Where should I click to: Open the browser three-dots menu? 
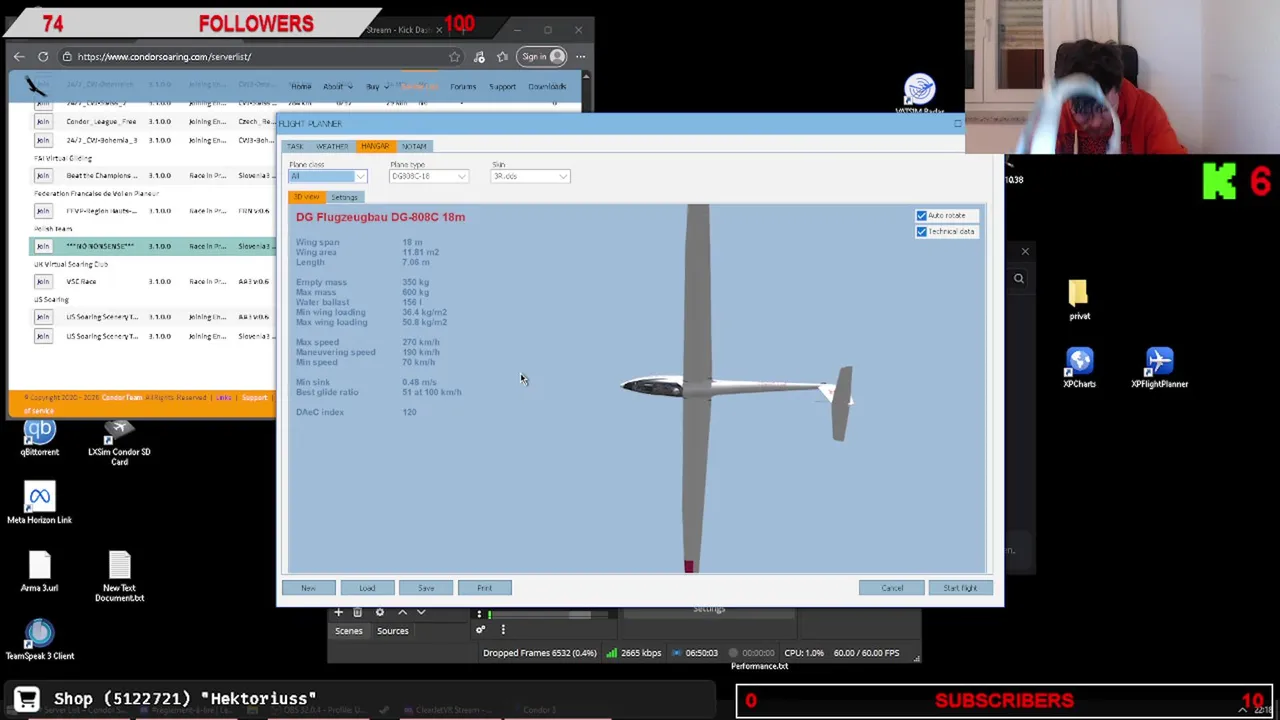pos(580,57)
